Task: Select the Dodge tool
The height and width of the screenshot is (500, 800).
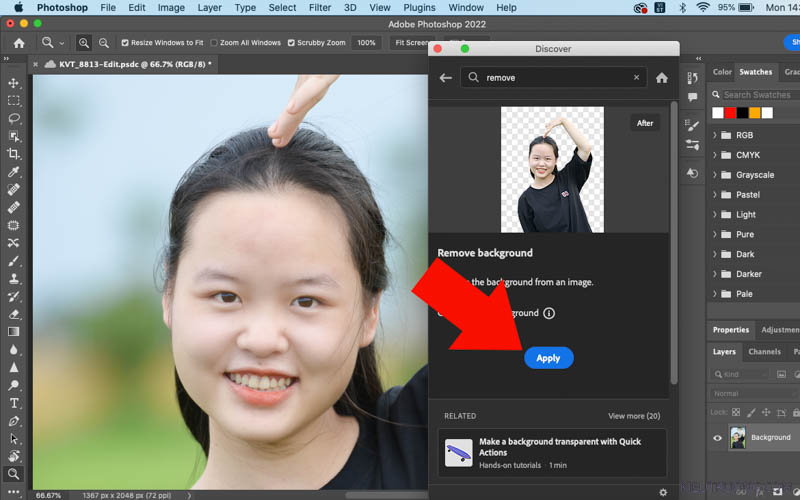Action: [14, 385]
